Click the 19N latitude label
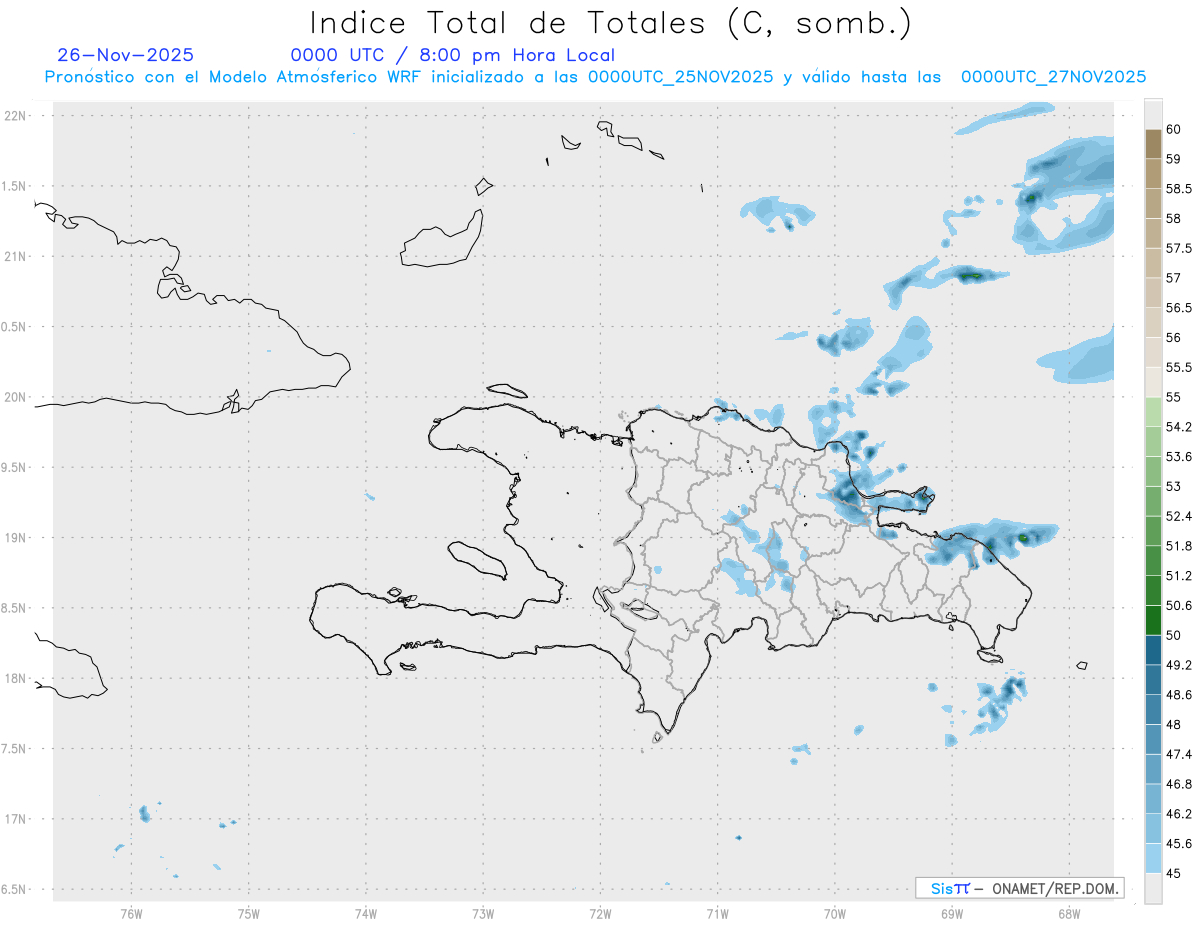Screen dimensions: 1200x927 [16, 538]
